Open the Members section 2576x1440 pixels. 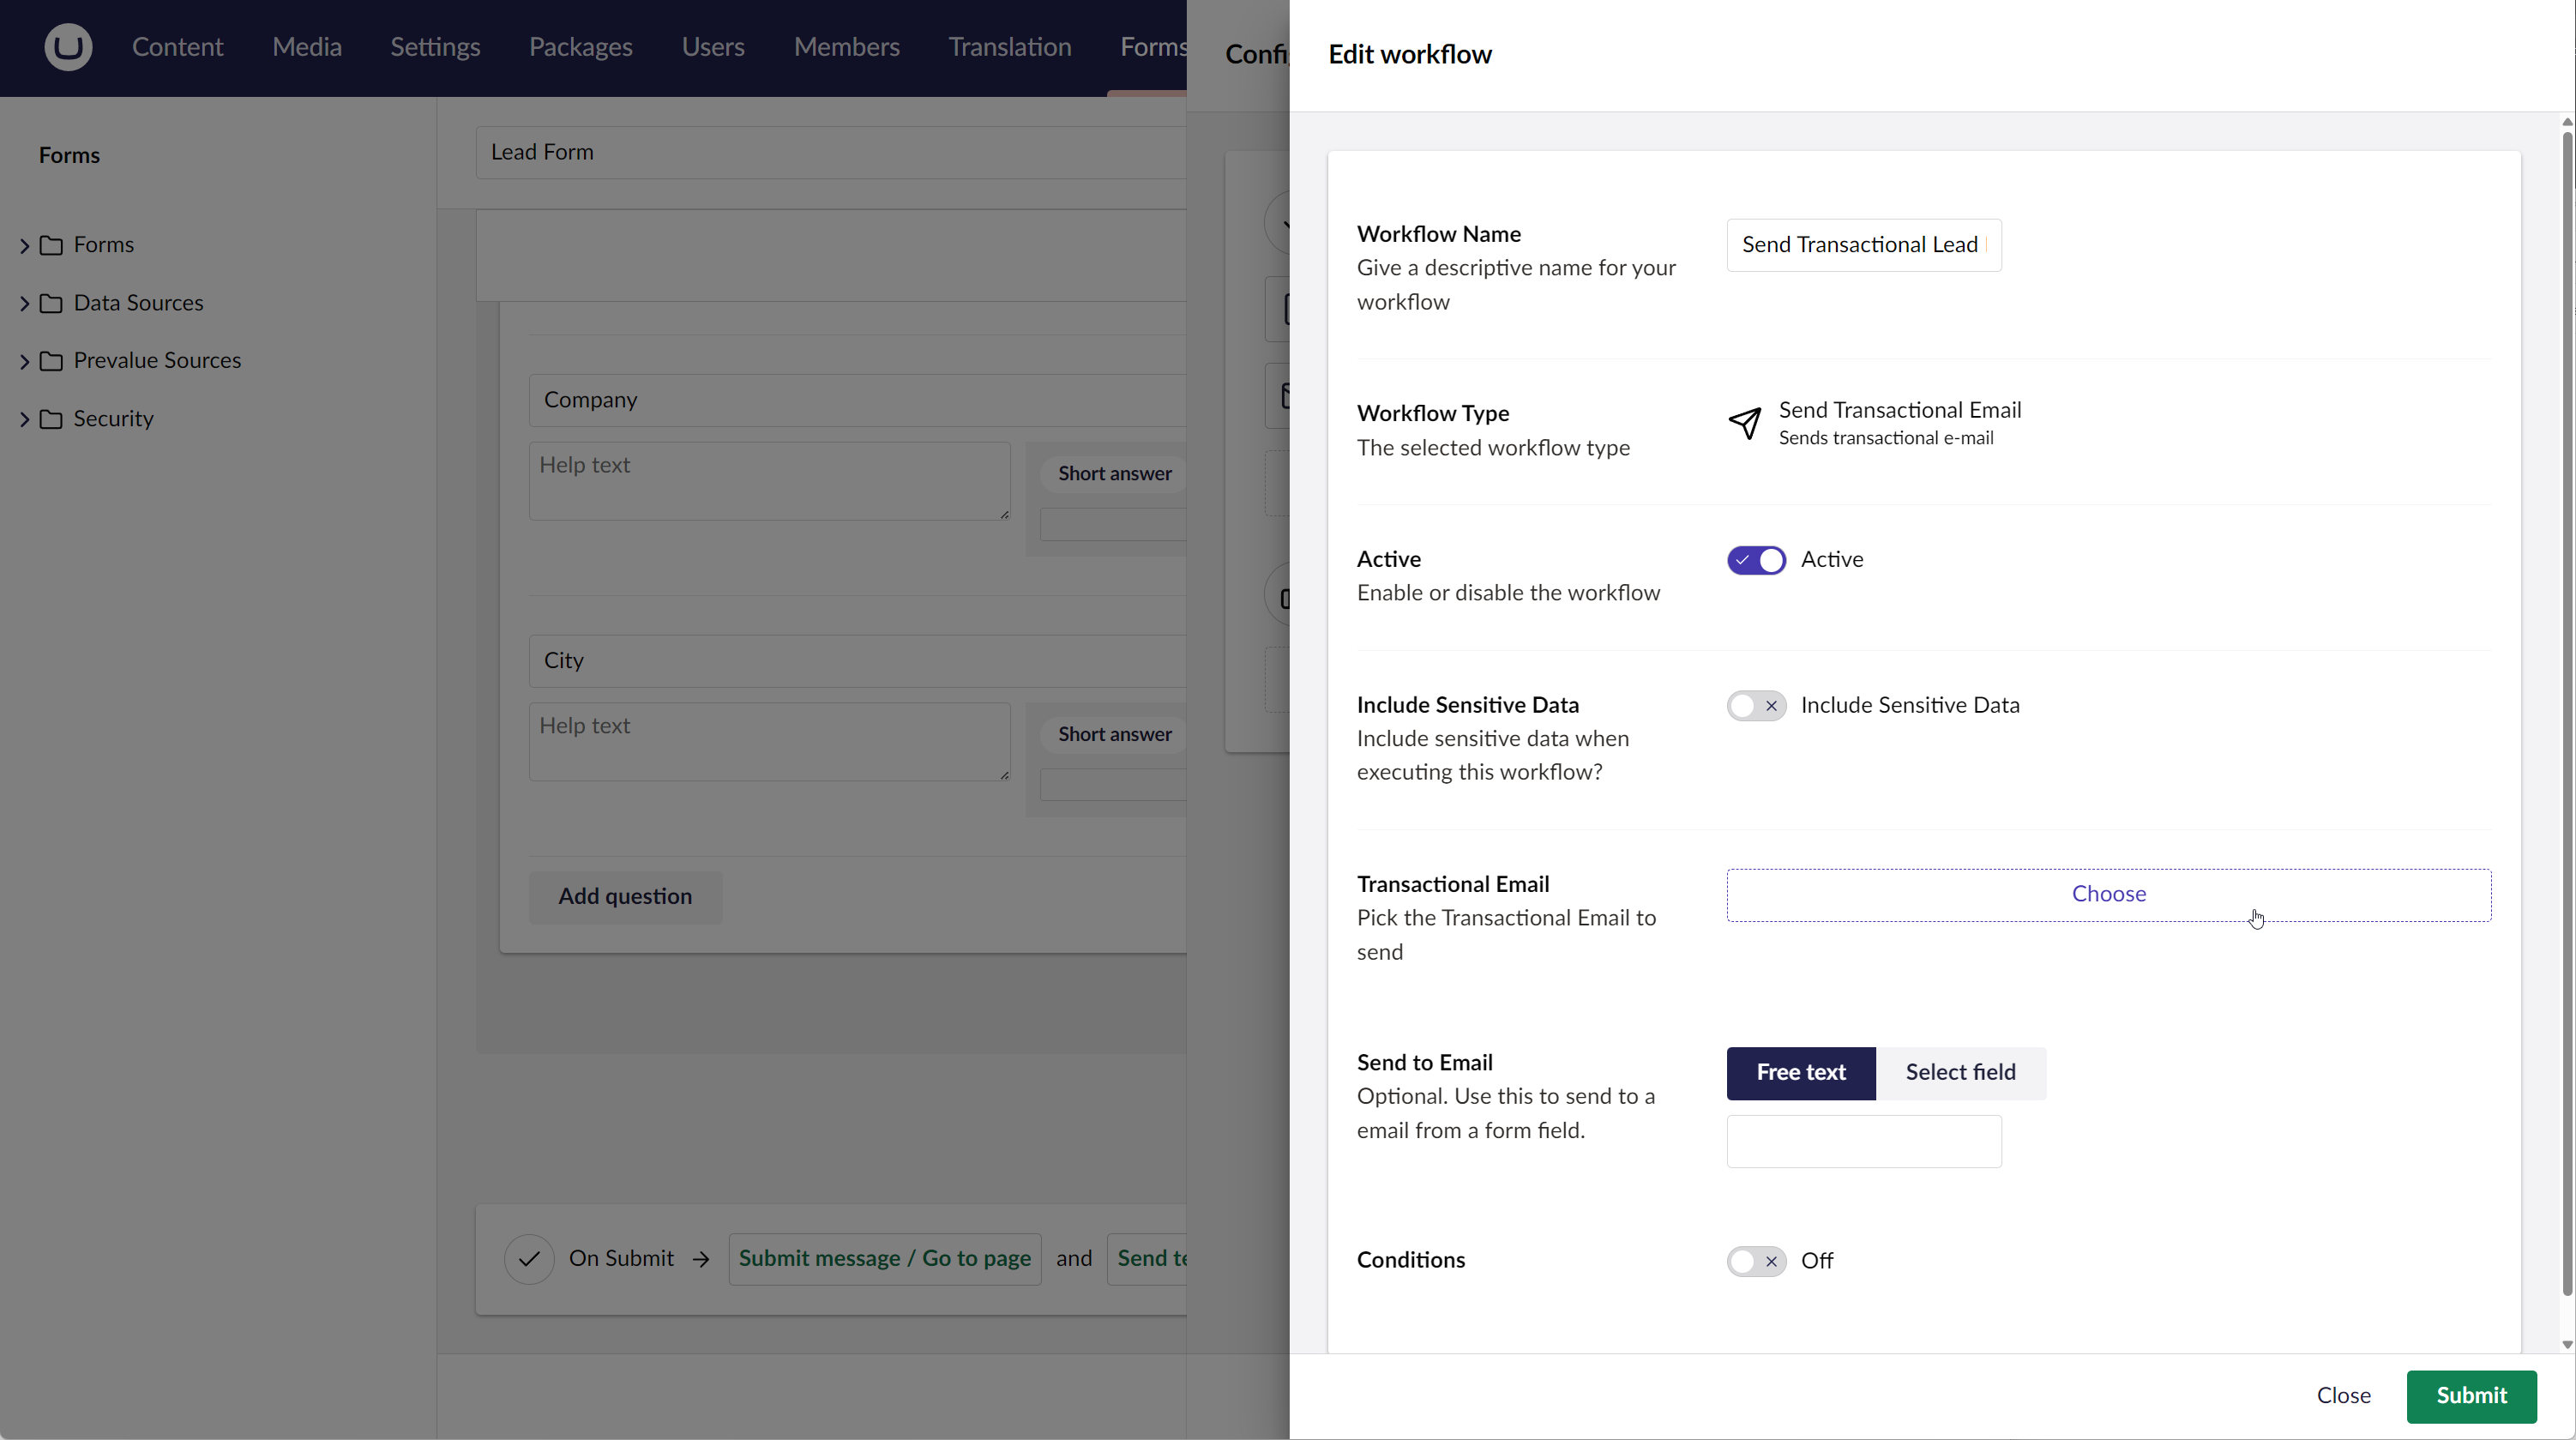coord(846,47)
